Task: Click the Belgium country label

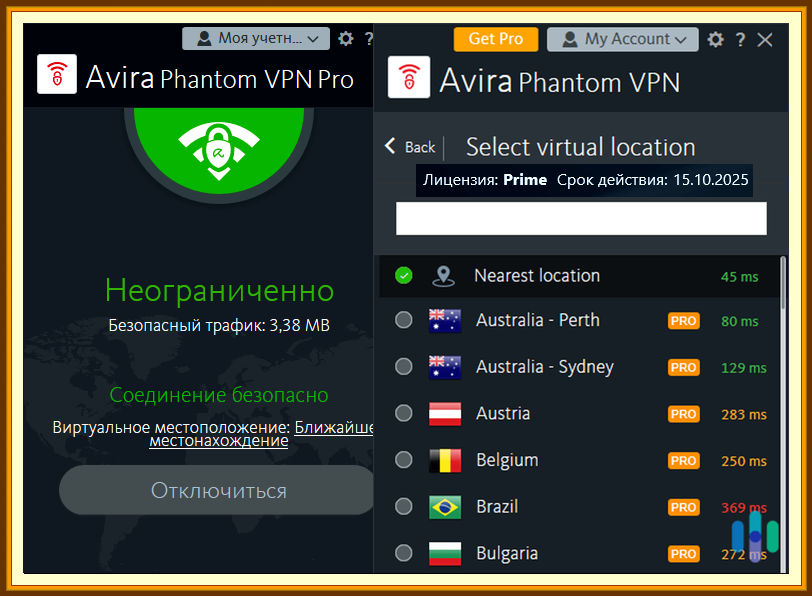Action: 507,460
